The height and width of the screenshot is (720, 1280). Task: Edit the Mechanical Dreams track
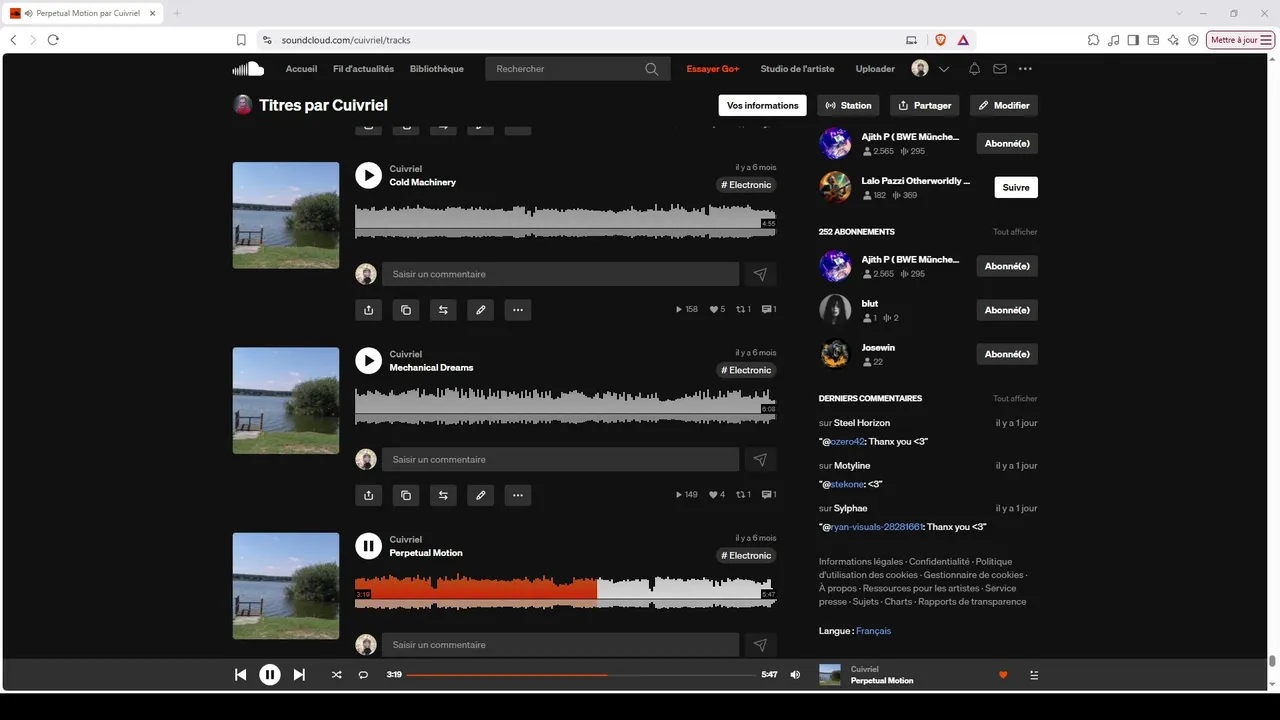tap(480, 495)
